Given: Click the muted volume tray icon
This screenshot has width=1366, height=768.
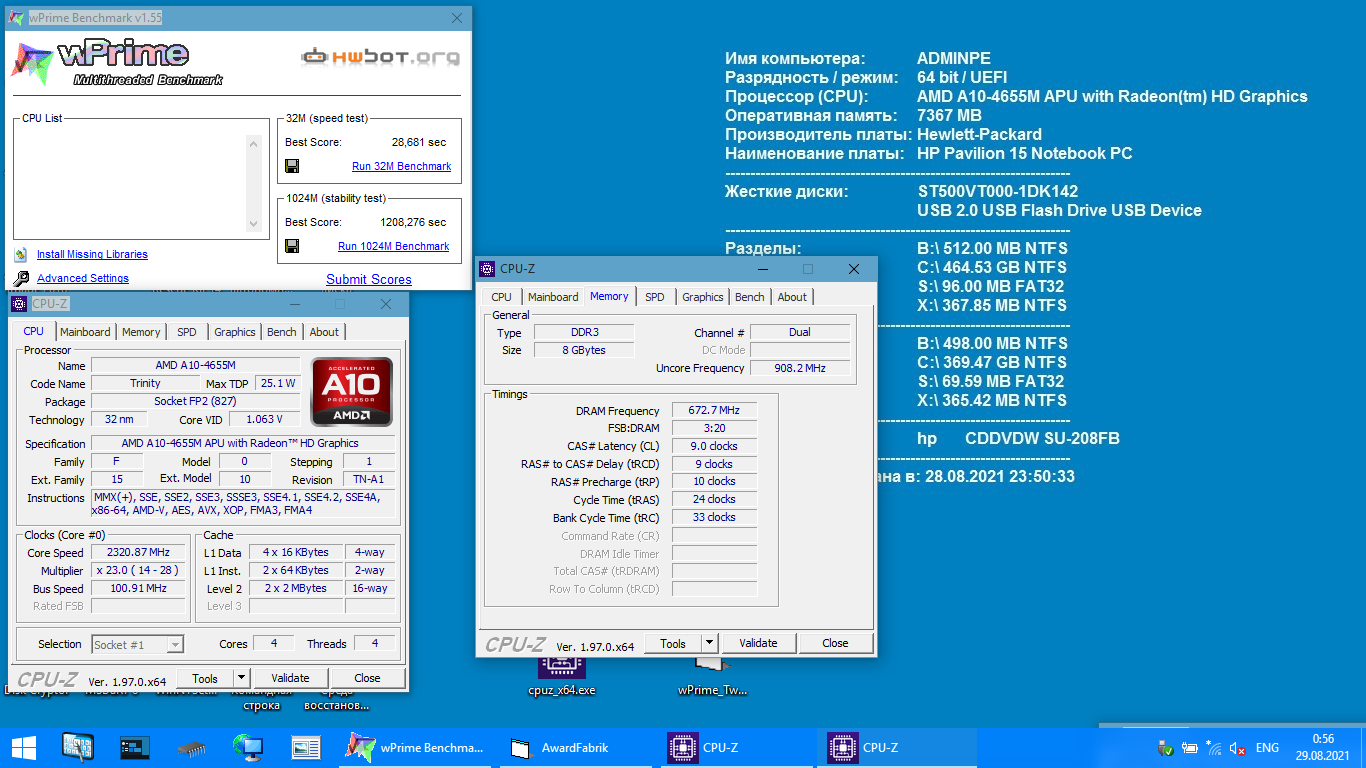Looking at the screenshot, I should pos(1238,748).
